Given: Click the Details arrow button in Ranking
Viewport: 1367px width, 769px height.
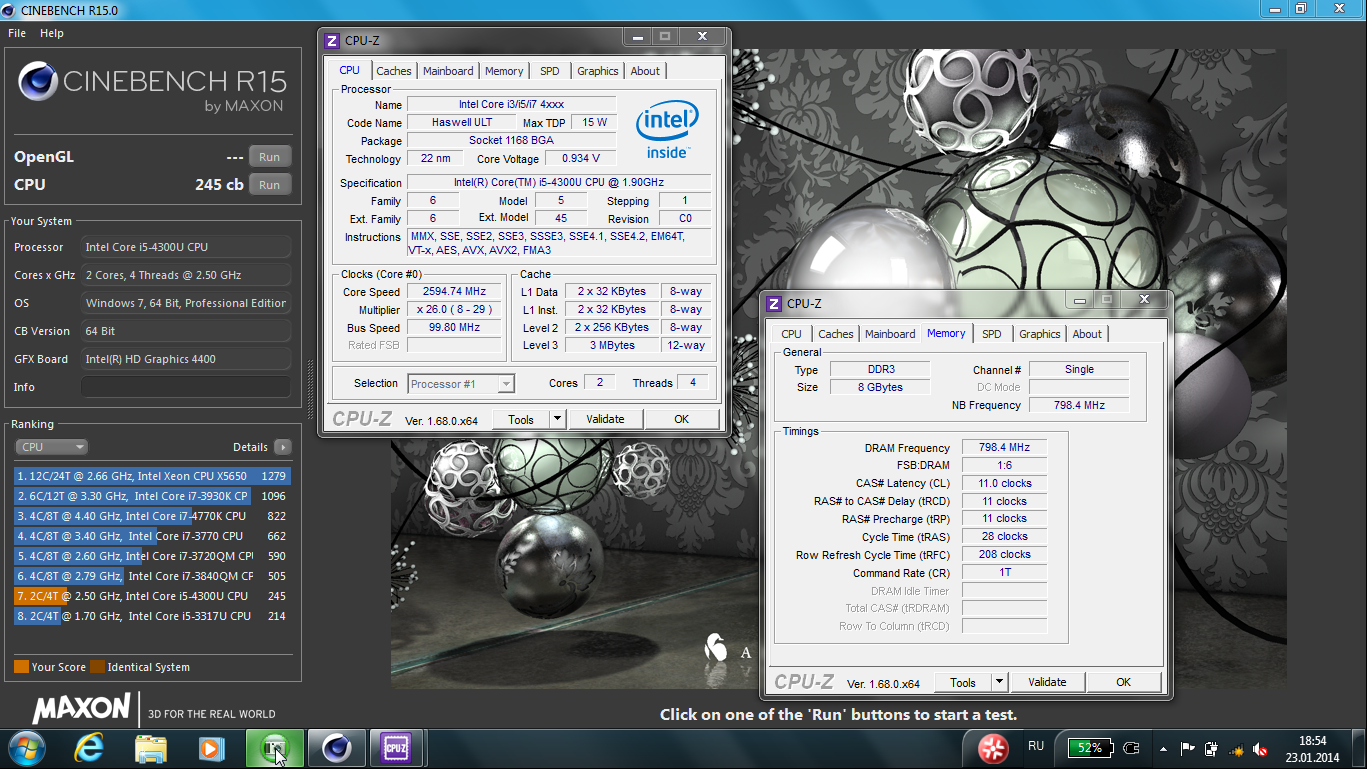Looking at the screenshot, I should 283,447.
